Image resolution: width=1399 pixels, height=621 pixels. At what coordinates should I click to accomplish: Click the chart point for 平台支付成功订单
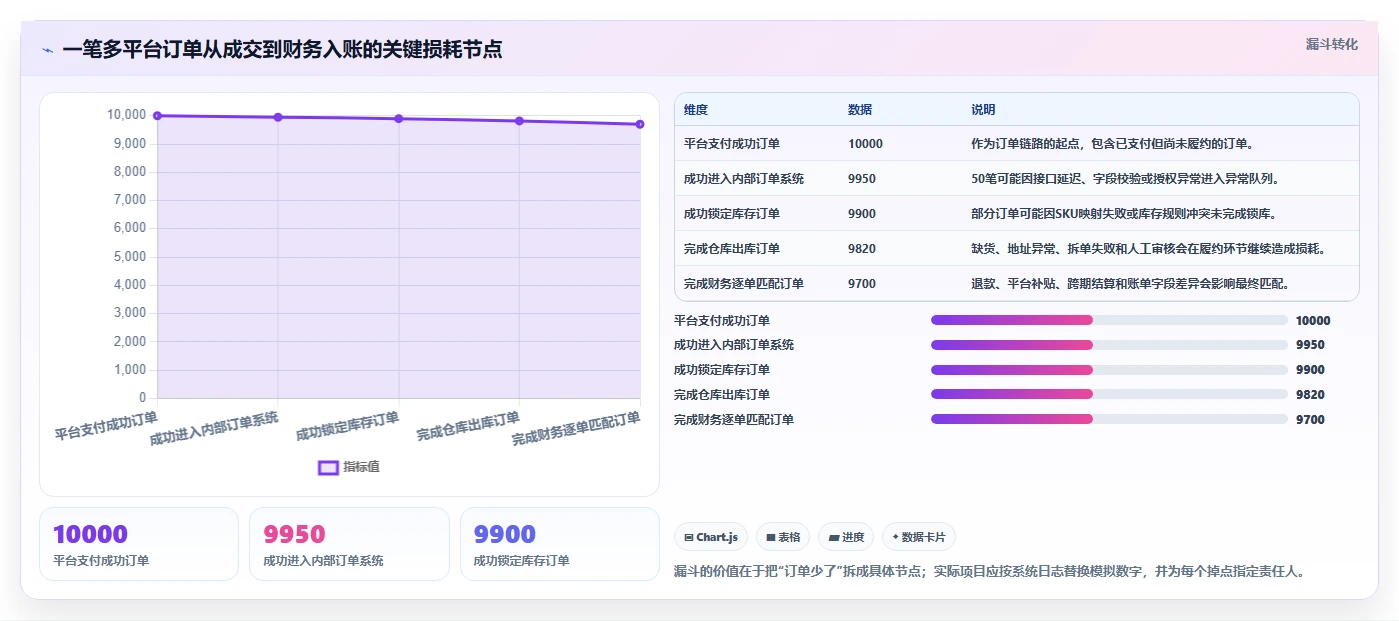(157, 116)
